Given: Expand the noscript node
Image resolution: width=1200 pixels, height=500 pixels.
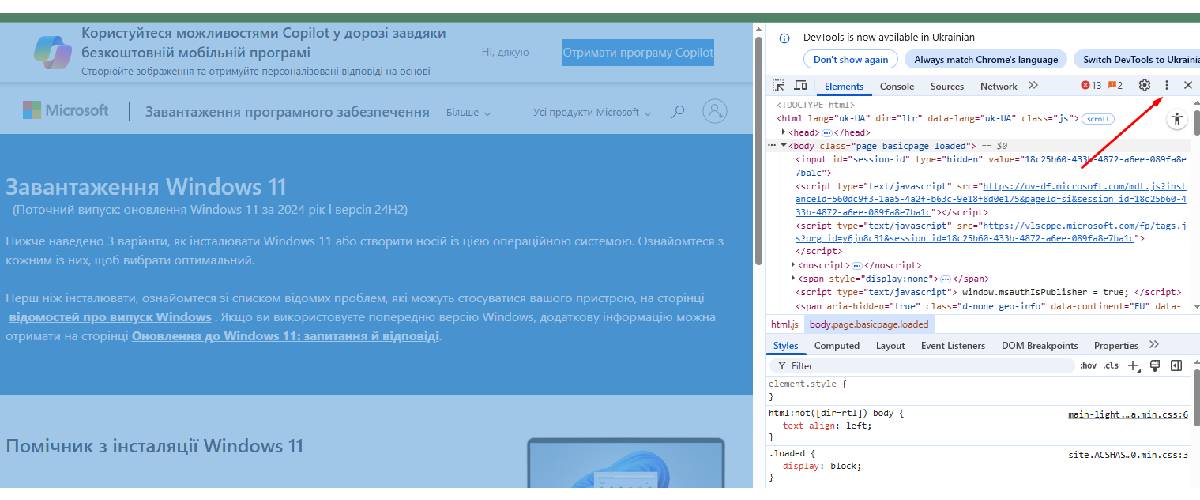Looking at the screenshot, I should [x=793, y=264].
